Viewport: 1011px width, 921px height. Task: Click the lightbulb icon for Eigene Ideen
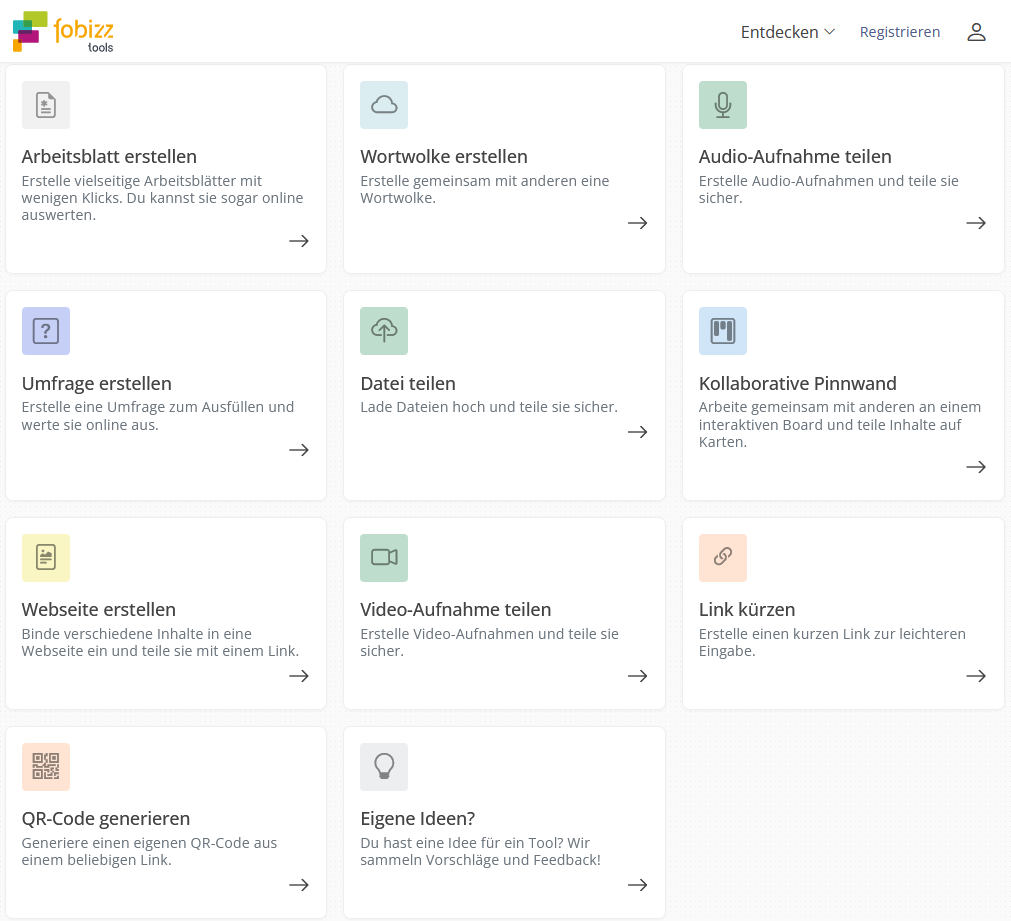coord(384,767)
